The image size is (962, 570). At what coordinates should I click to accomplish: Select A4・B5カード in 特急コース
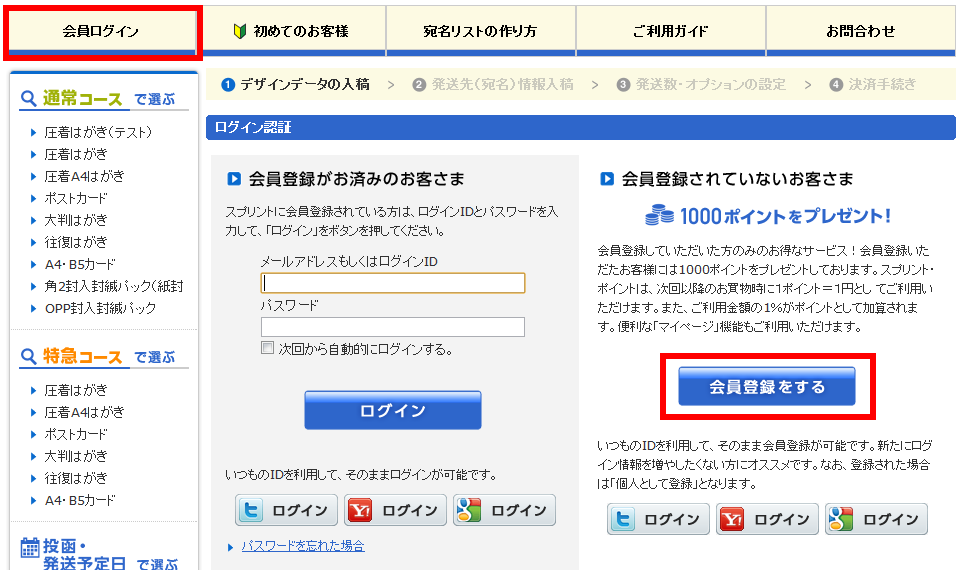[80, 500]
